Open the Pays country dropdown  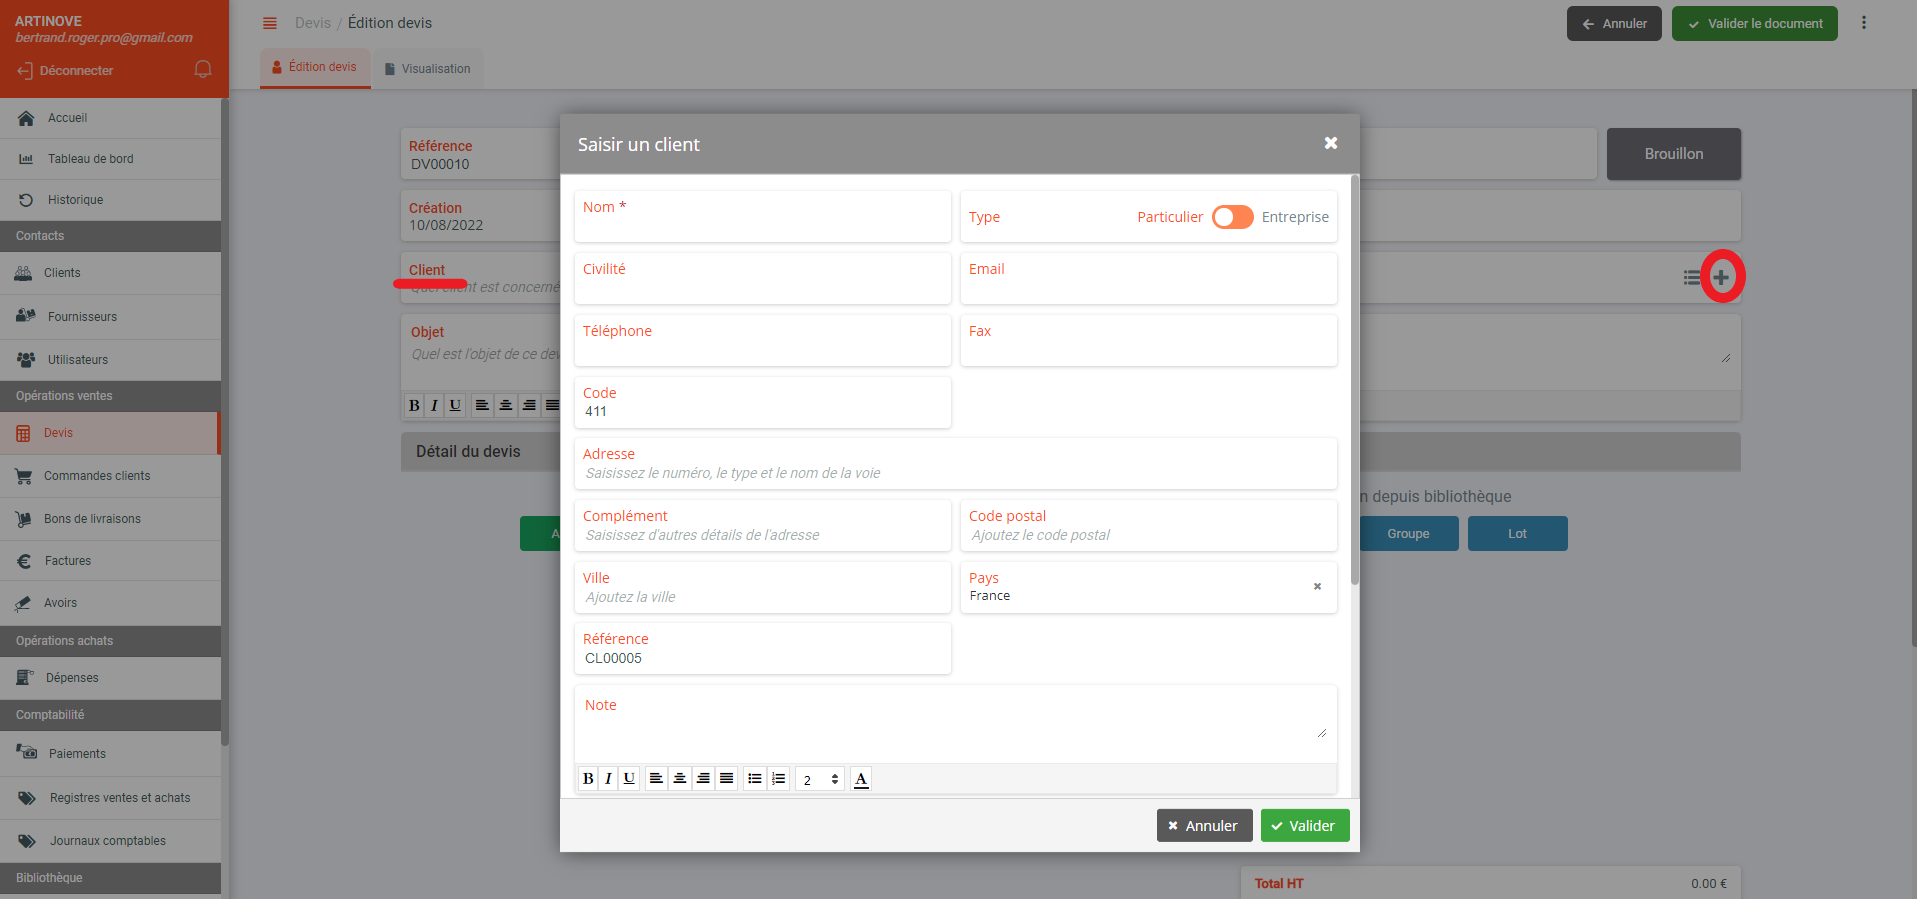1130,595
